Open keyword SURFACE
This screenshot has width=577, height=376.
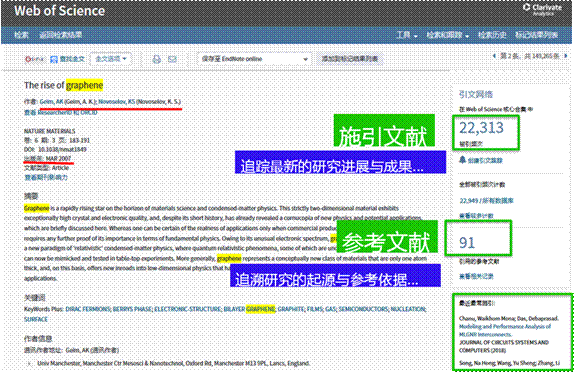click(x=36, y=319)
